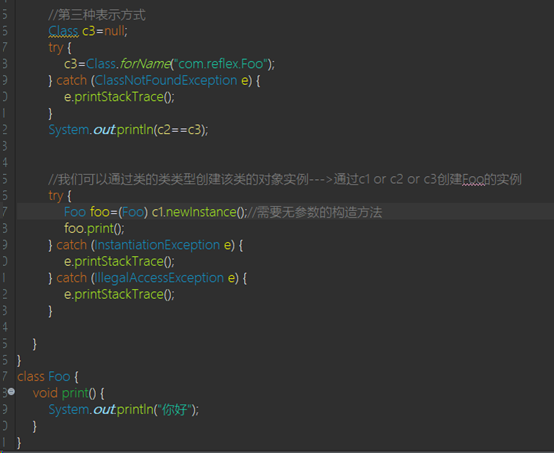Click 'class Foo {' declaration
Image resolution: width=554 pixels, height=453 pixels.
(47, 377)
